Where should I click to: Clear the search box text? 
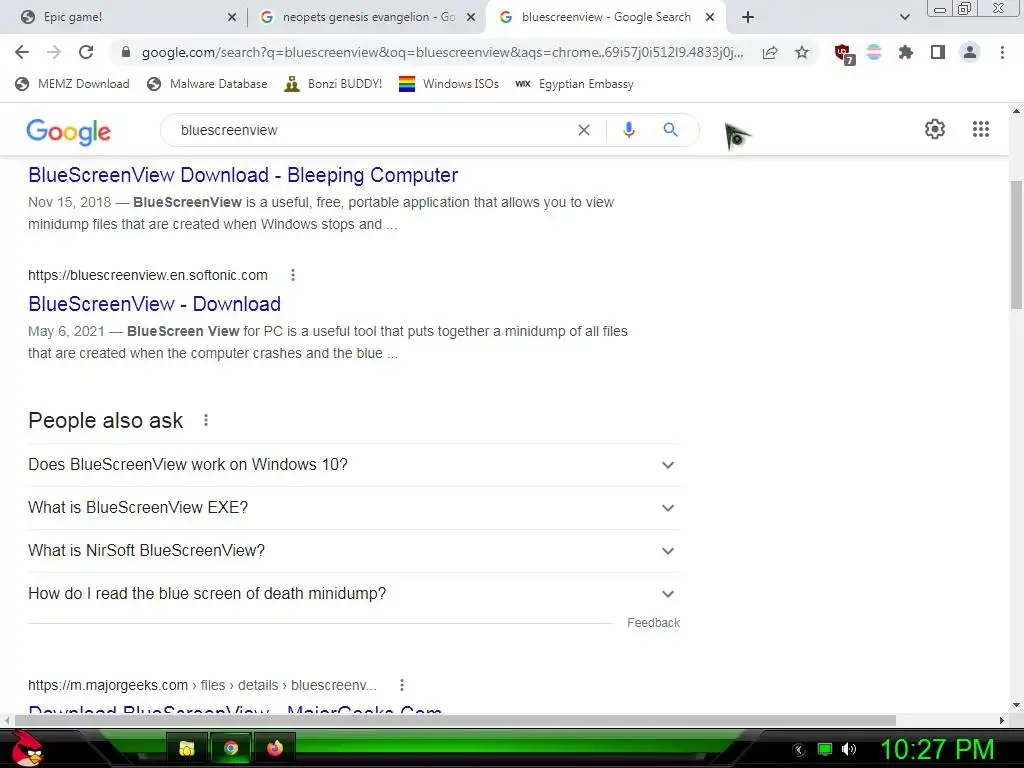(x=584, y=130)
